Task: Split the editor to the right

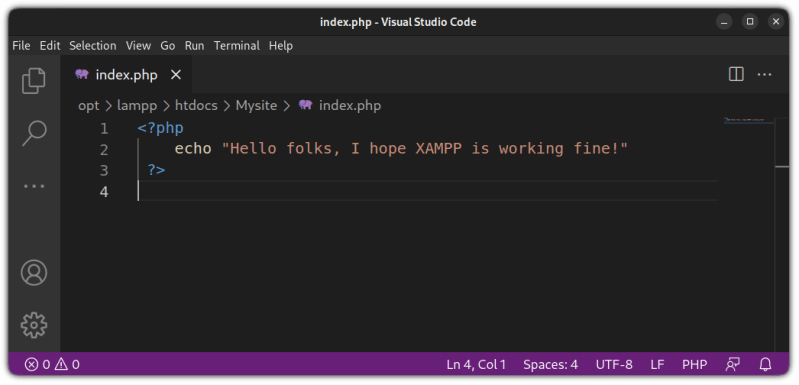Action: [x=736, y=75]
